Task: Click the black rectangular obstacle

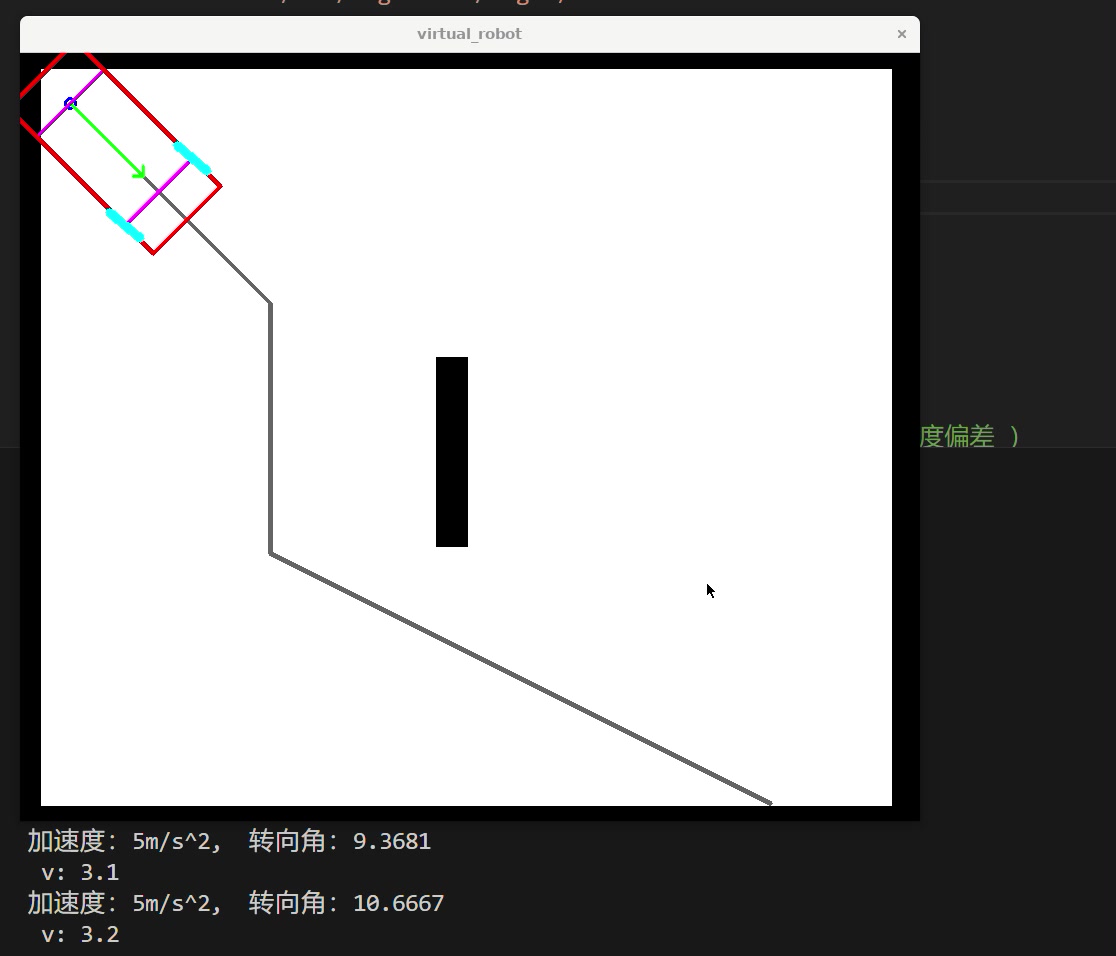Action: [452, 452]
